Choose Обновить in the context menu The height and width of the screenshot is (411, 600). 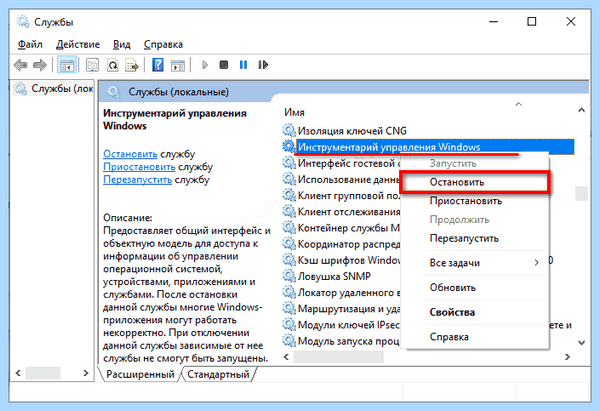pyautogui.click(x=474, y=287)
